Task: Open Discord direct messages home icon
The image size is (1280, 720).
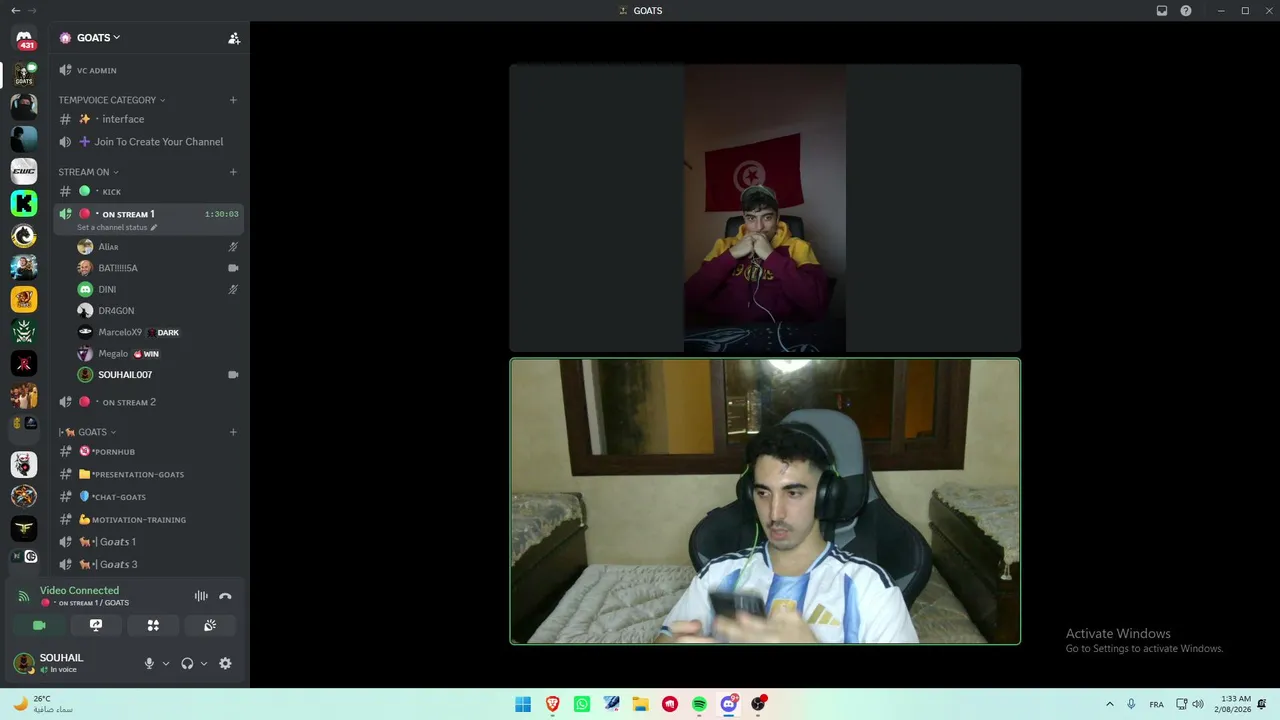Action: [x=24, y=40]
